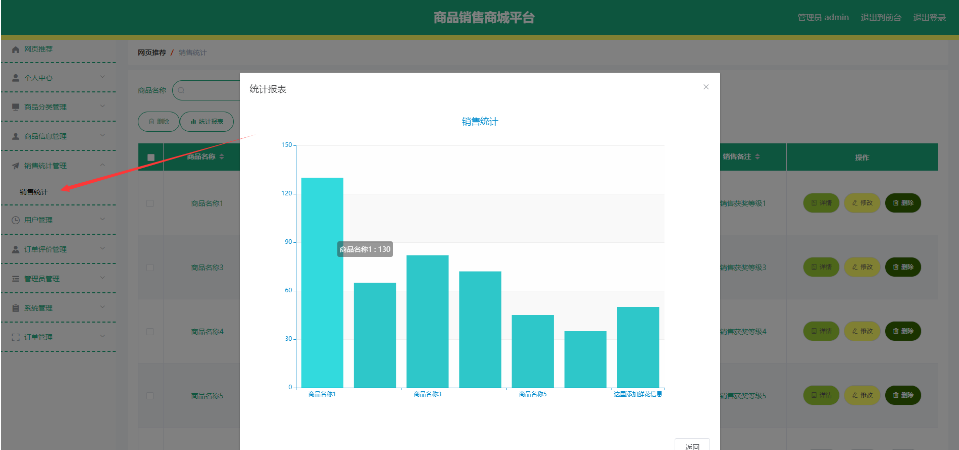Click the 统计报表 dialog title
Viewport: 959px width, 450px height.
268,90
